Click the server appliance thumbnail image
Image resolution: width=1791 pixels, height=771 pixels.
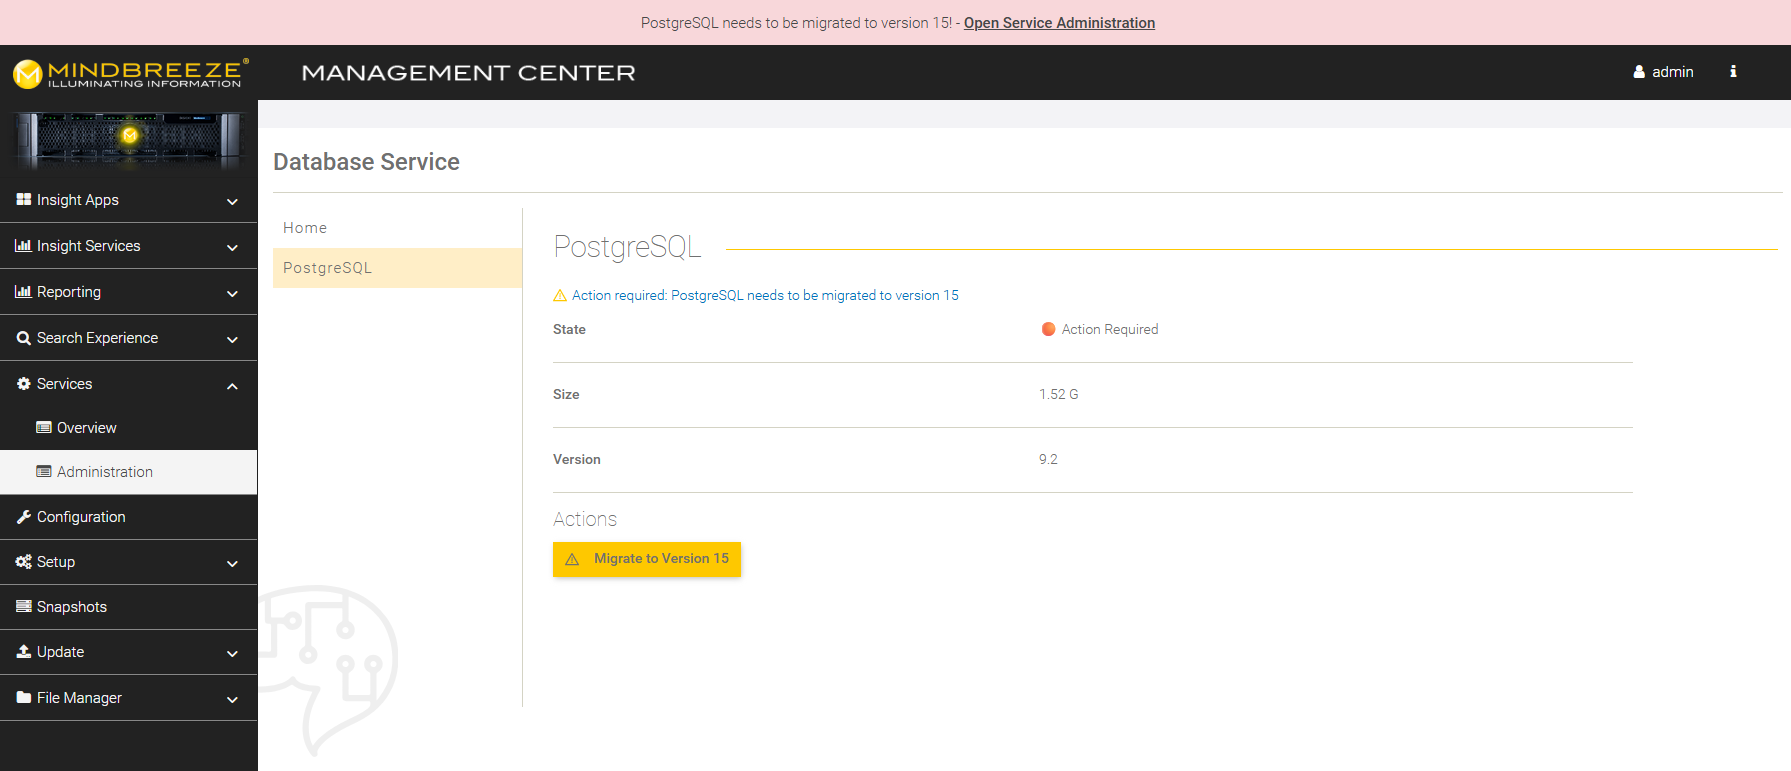[x=128, y=139]
